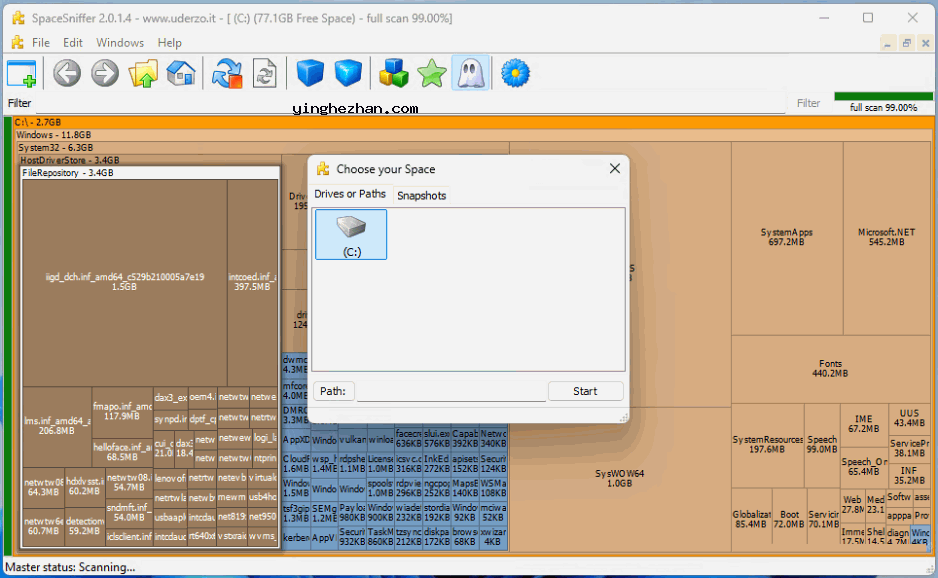Click the Home folder icon

(x=181, y=74)
